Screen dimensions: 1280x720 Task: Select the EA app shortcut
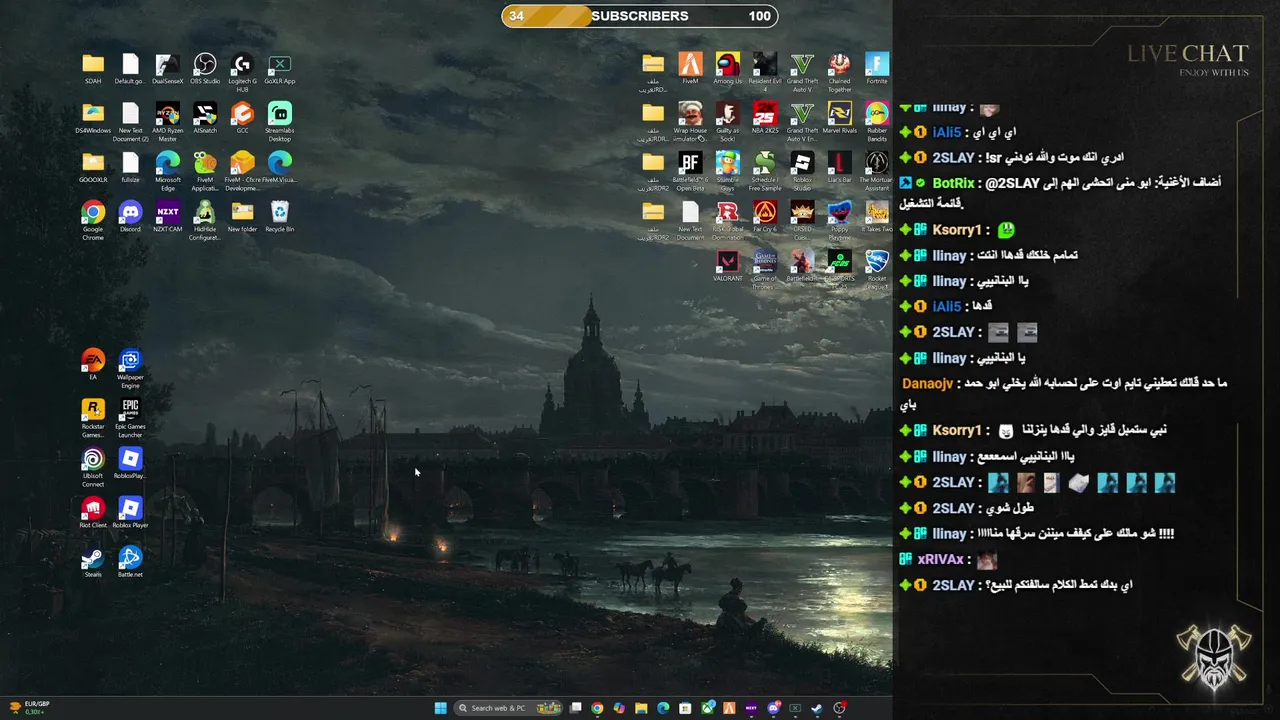point(93,364)
